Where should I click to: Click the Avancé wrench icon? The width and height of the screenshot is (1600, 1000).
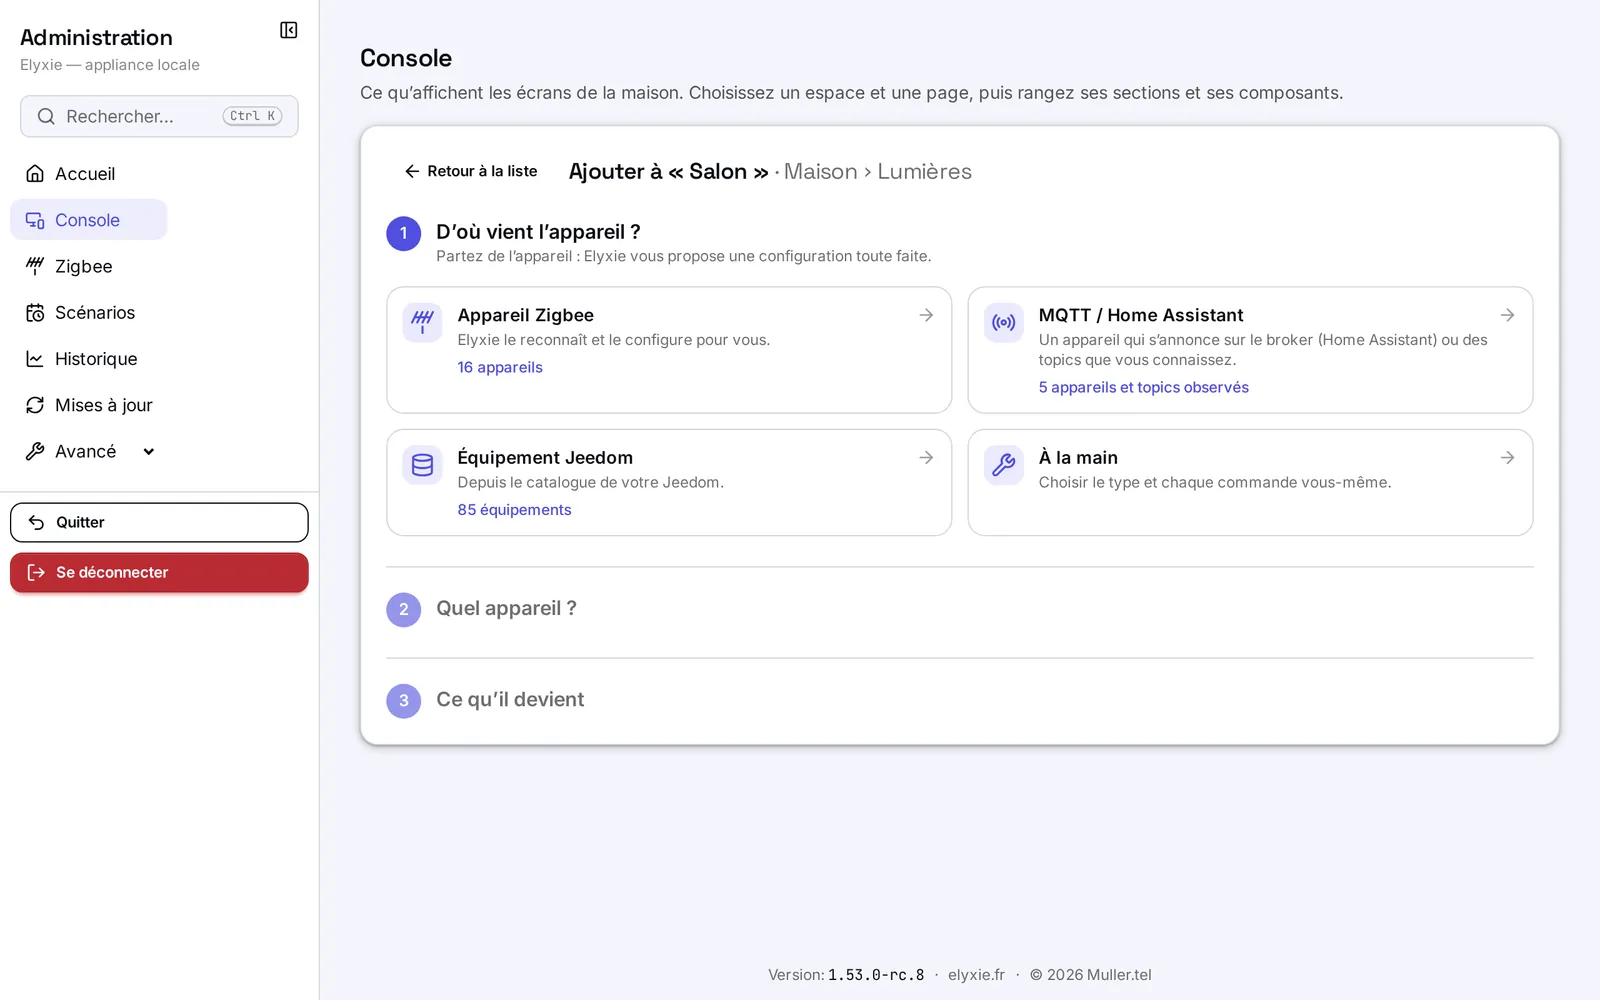click(x=35, y=451)
